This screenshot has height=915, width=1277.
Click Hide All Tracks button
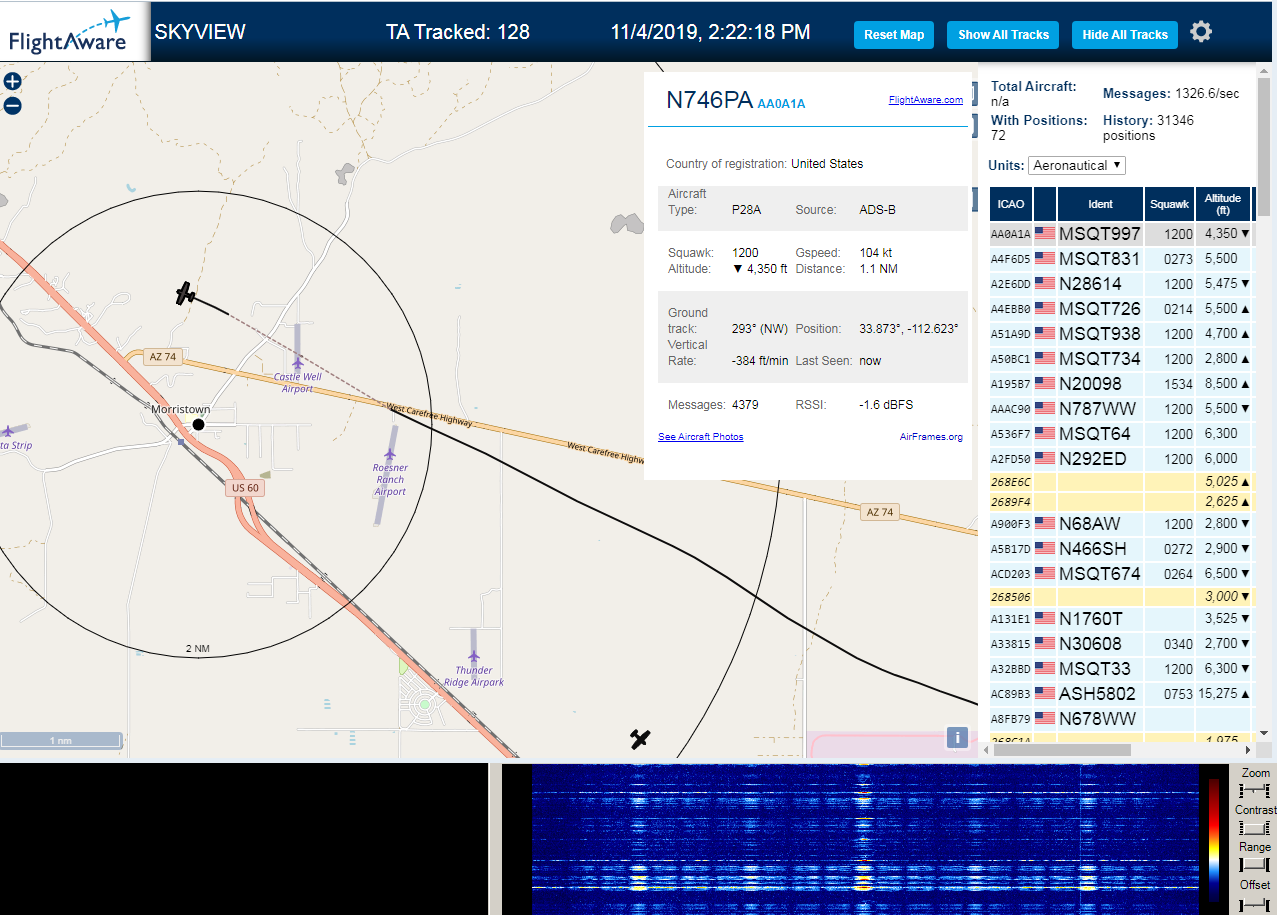click(1125, 35)
